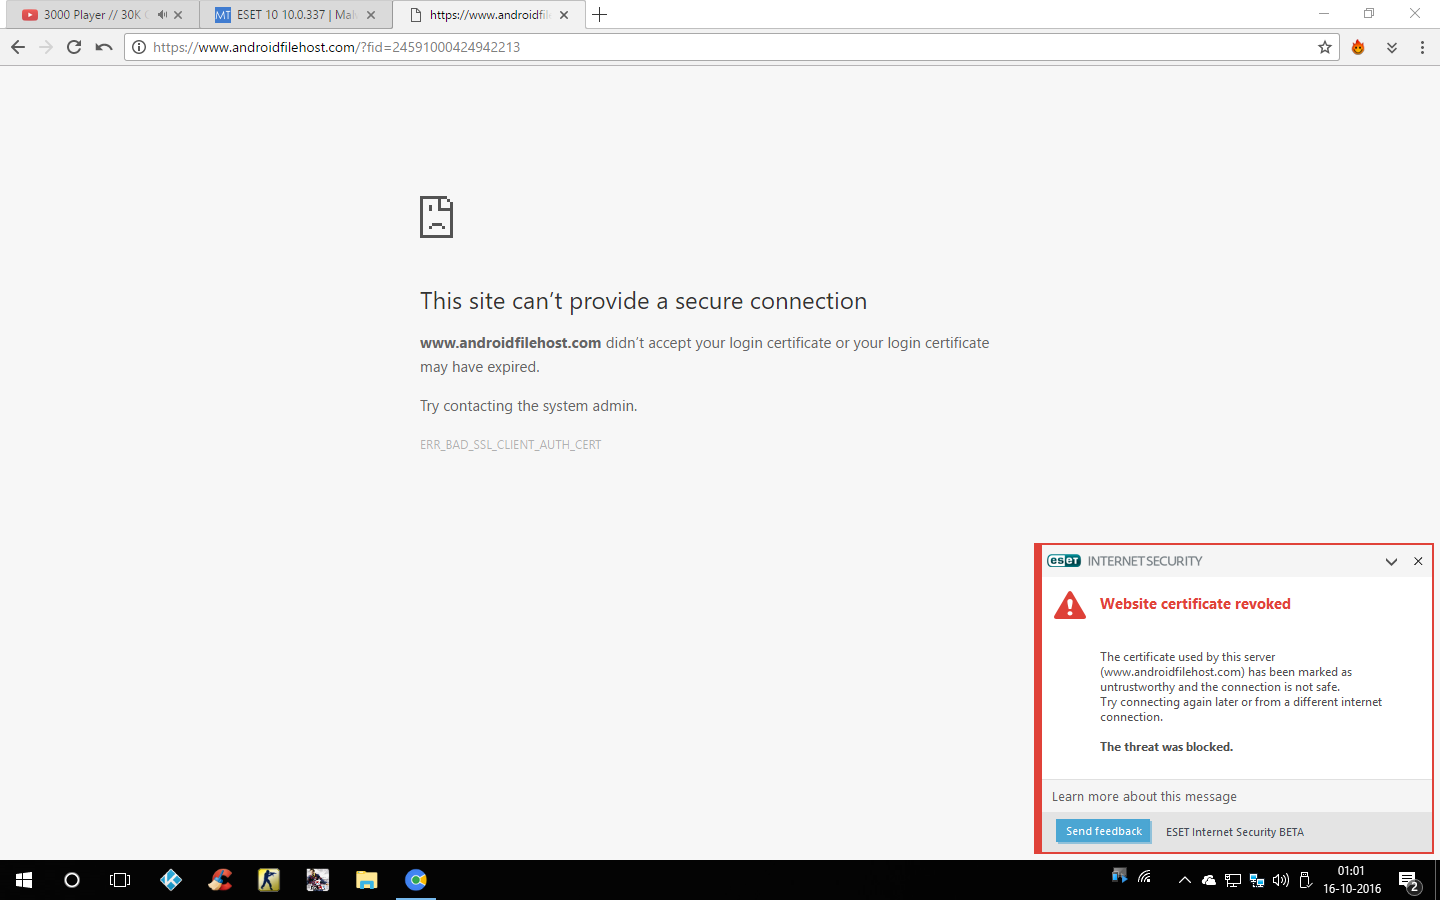Open File Explorer from the taskbar

click(367, 880)
